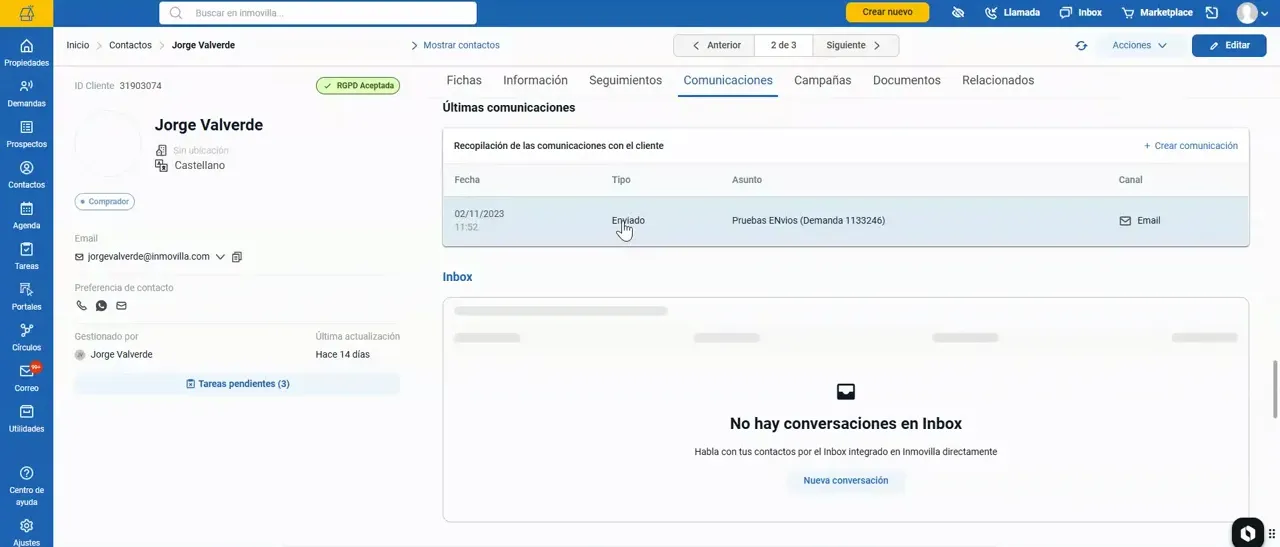The width and height of the screenshot is (1280, 547).
Task: Open Propiedades in the sidebar
Action: pyautogui.click(x=26, y=52)
